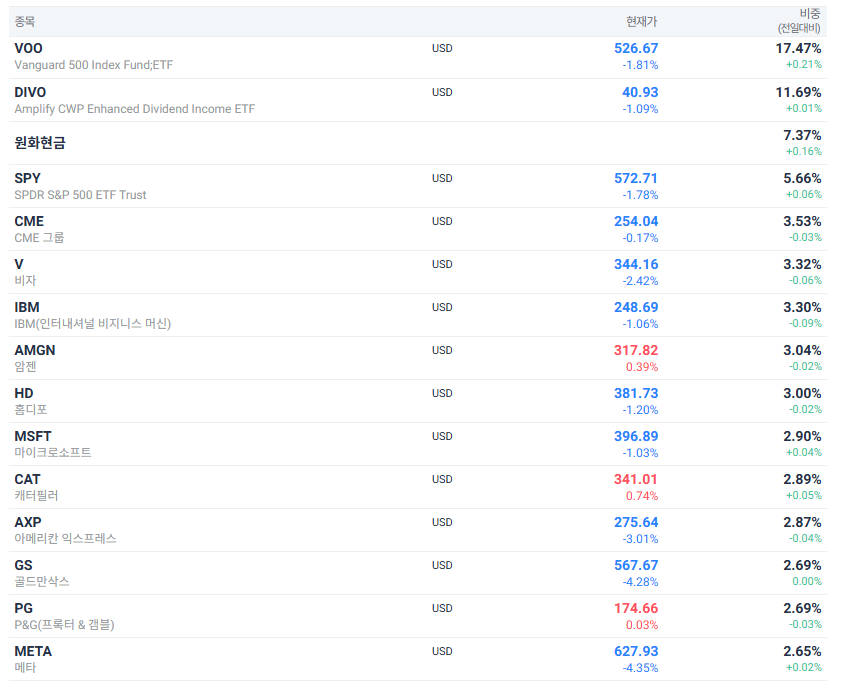
Task: Click Visa price 344.16
Action: click(x=636, y=265)
